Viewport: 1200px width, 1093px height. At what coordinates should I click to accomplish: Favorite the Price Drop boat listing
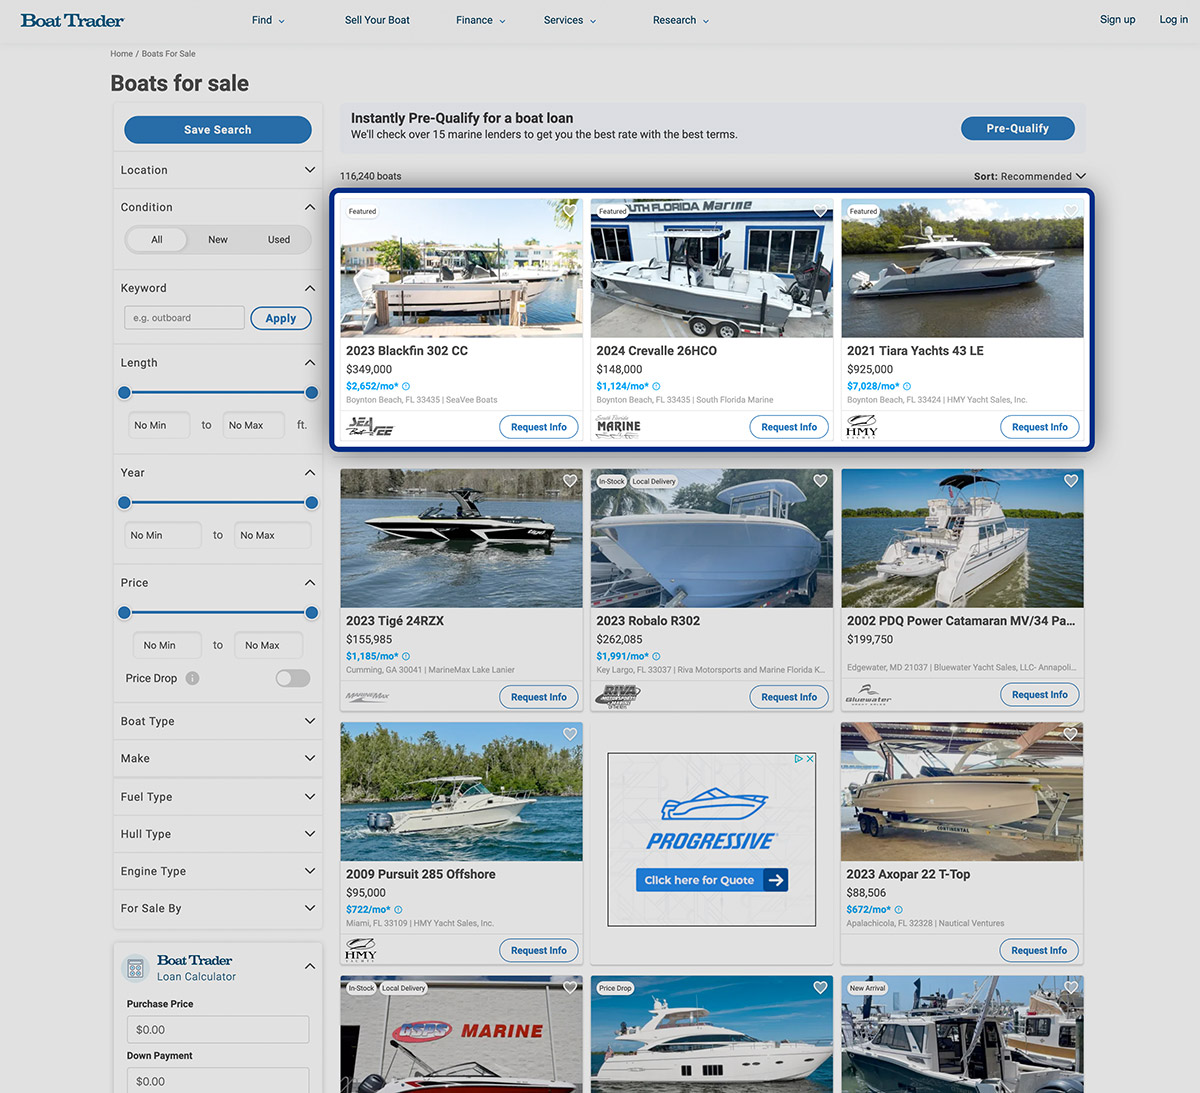pyautogui.click(x=820, y=988)
